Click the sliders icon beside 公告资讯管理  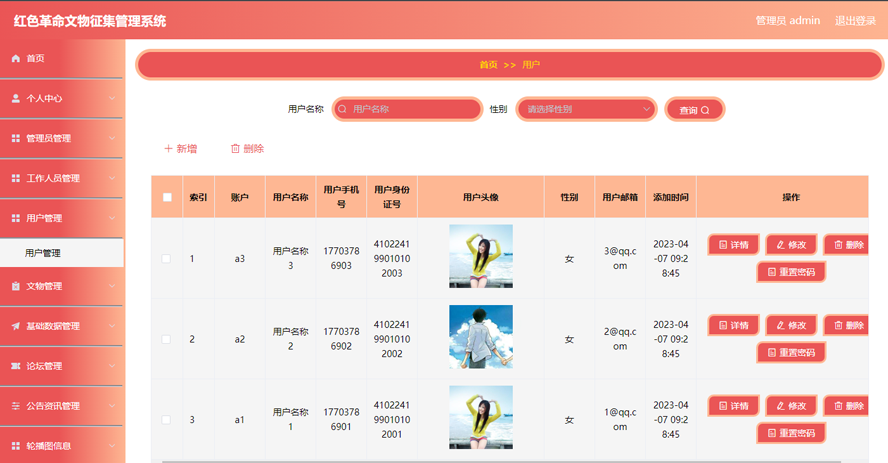coord(16,406)
